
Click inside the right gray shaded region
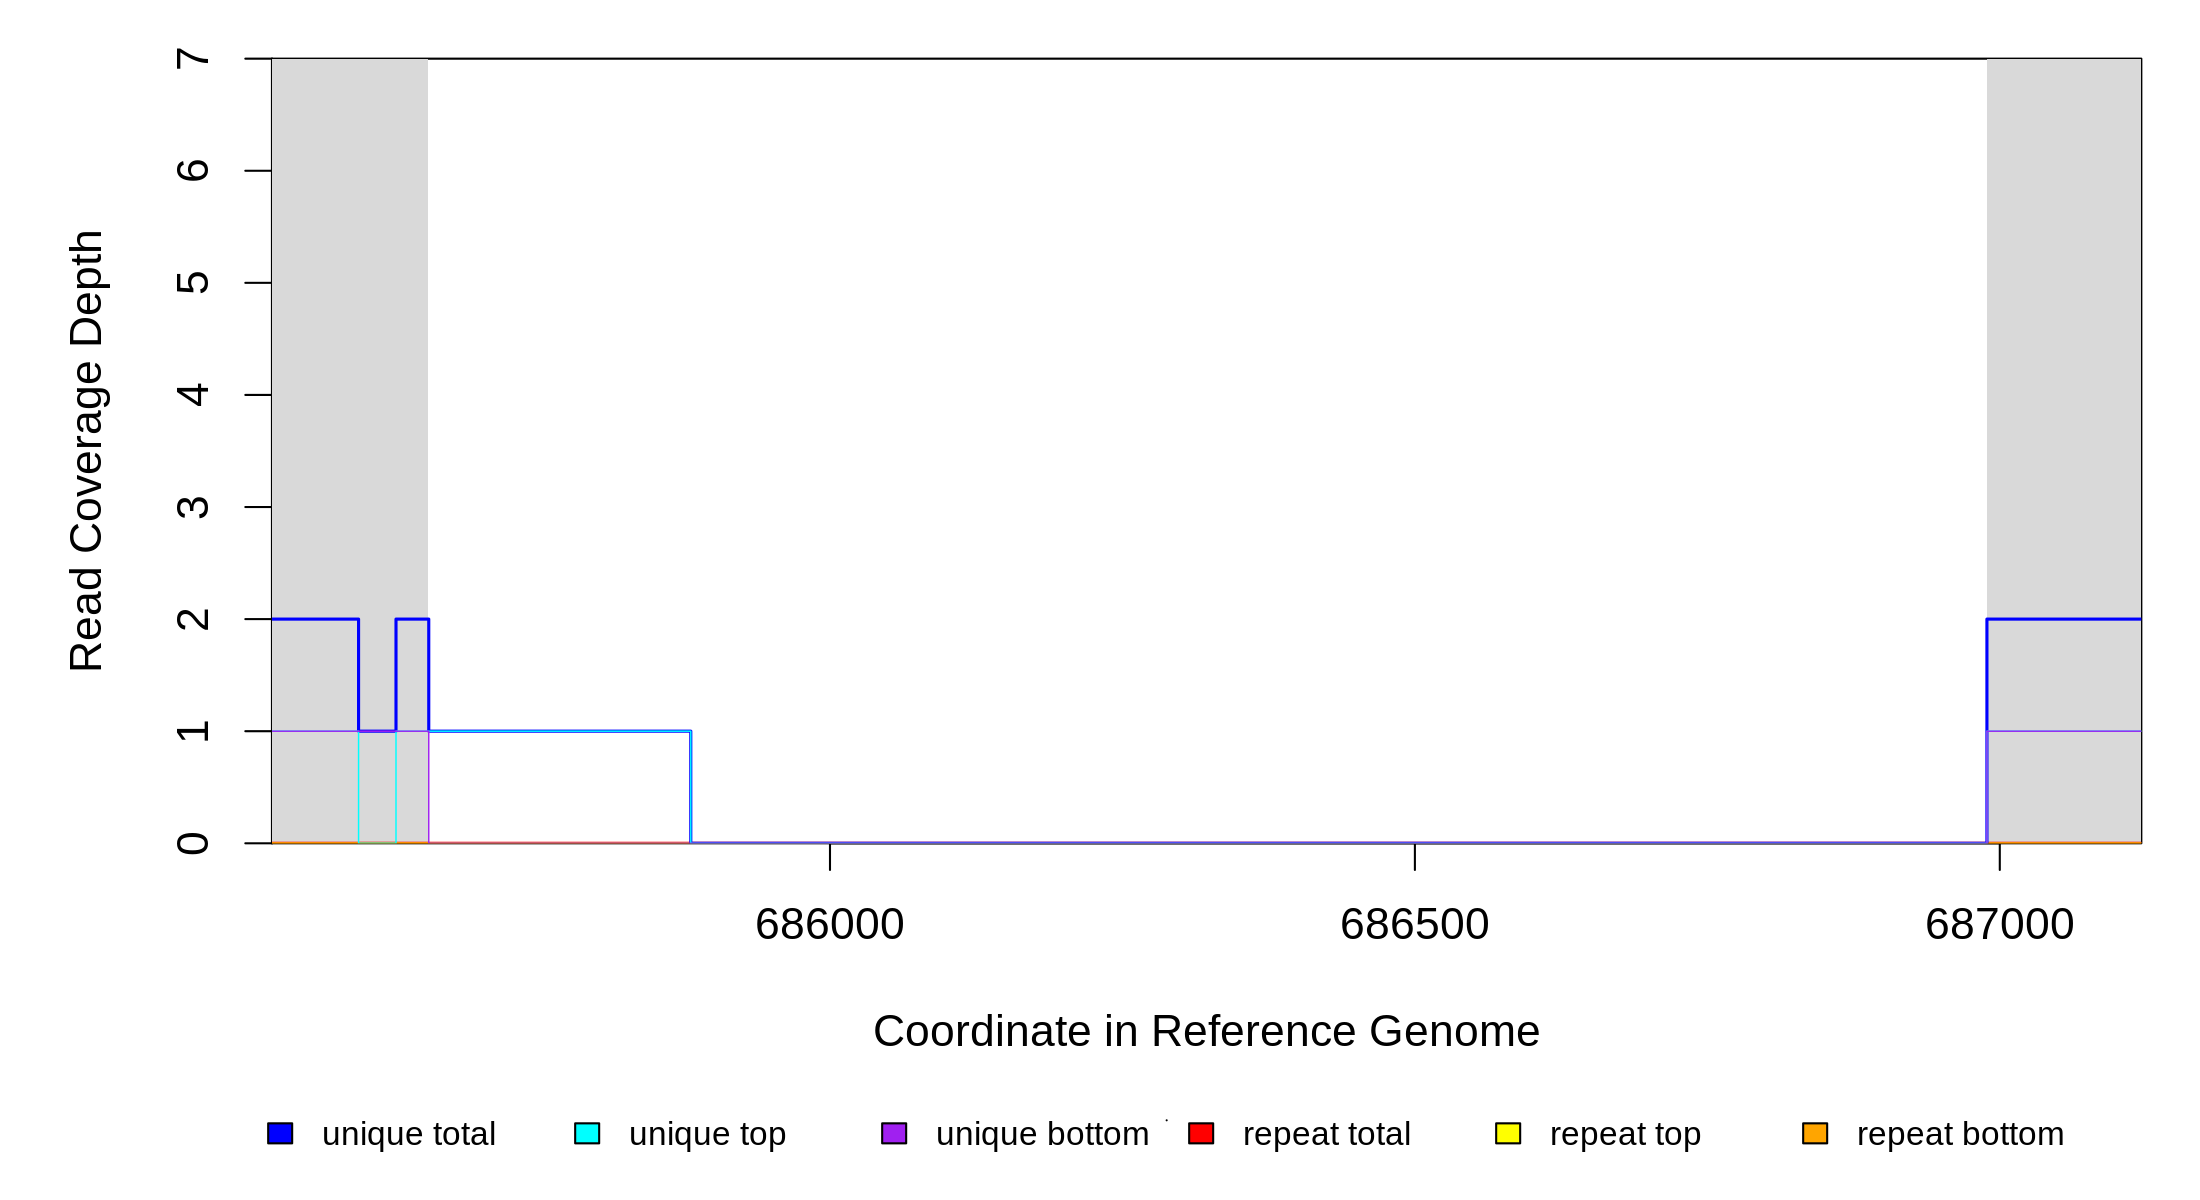pos(2063,350)
